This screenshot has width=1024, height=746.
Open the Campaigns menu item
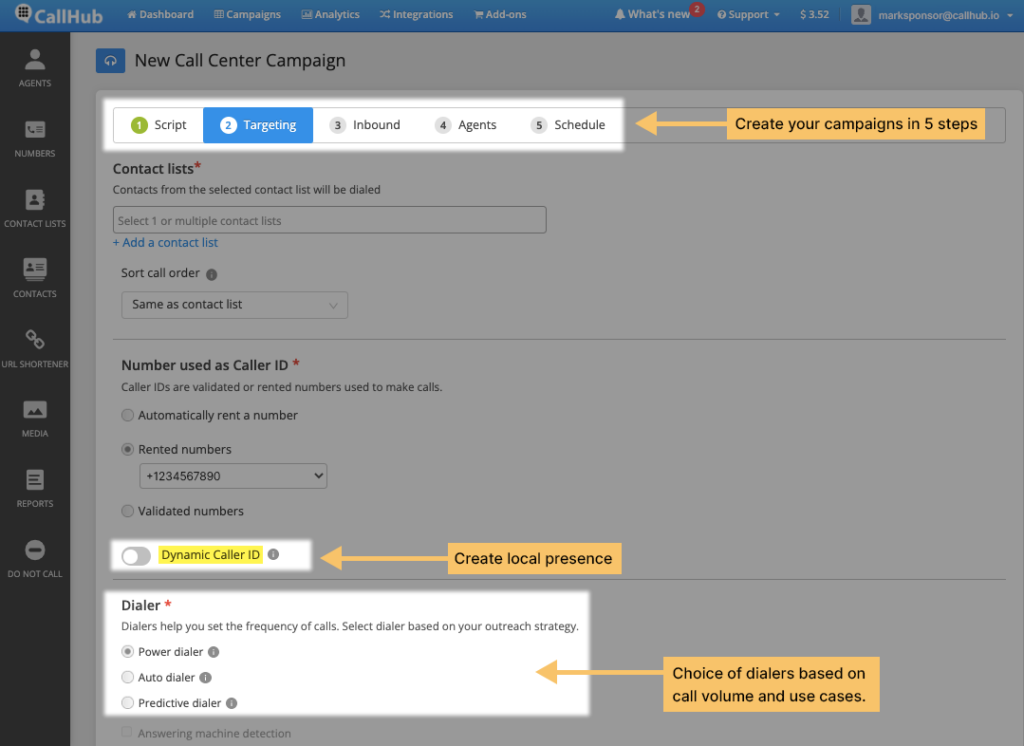point(247,14)
